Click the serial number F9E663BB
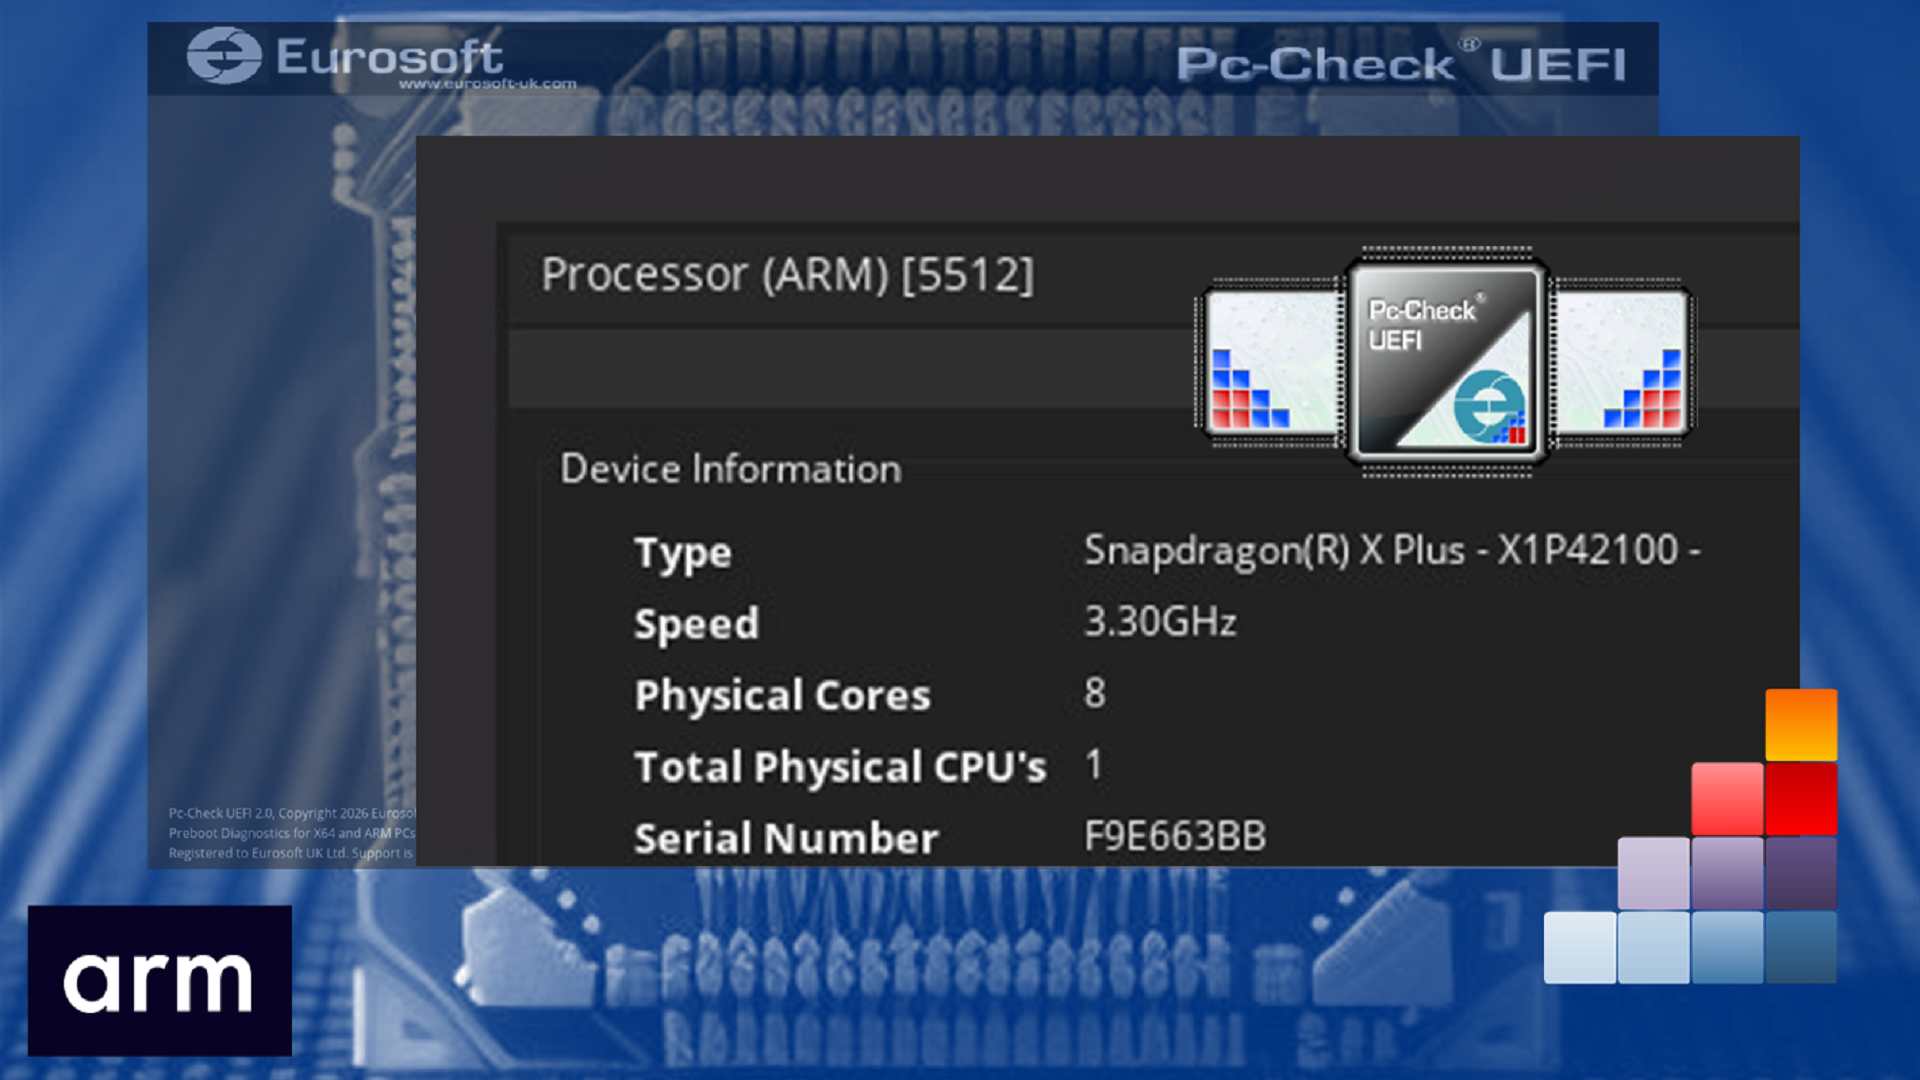The image size is (1920, 1080). coord(1176,836)
